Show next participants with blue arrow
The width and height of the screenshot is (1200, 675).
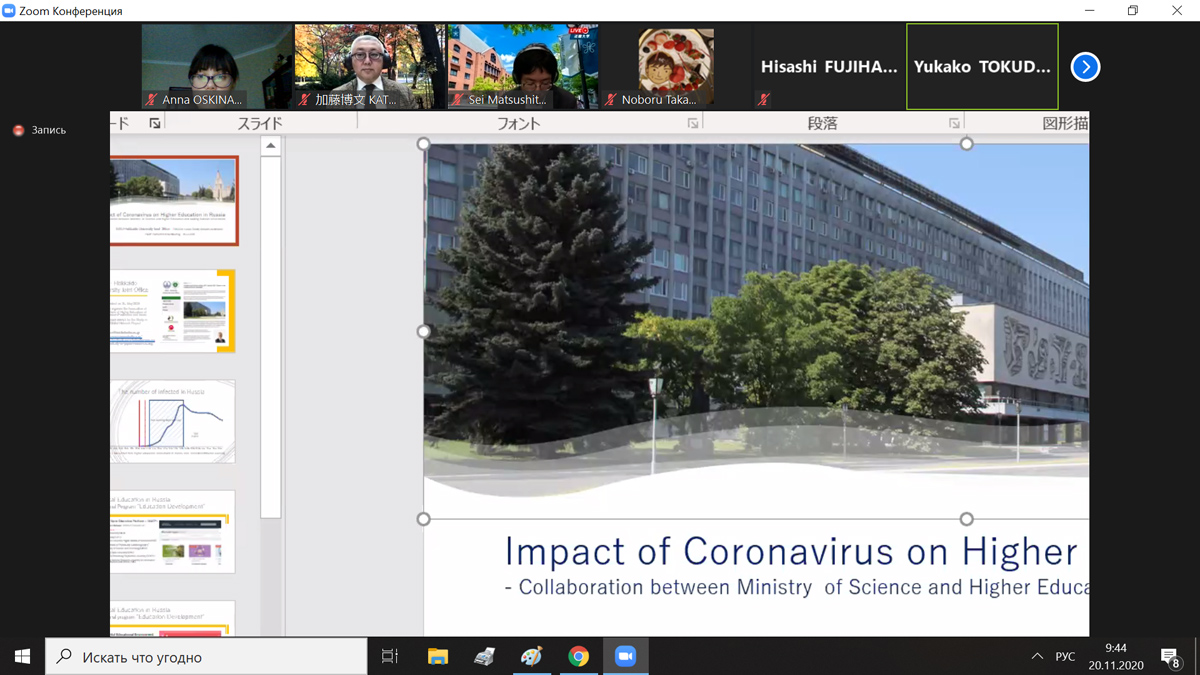pos(1085,67)
